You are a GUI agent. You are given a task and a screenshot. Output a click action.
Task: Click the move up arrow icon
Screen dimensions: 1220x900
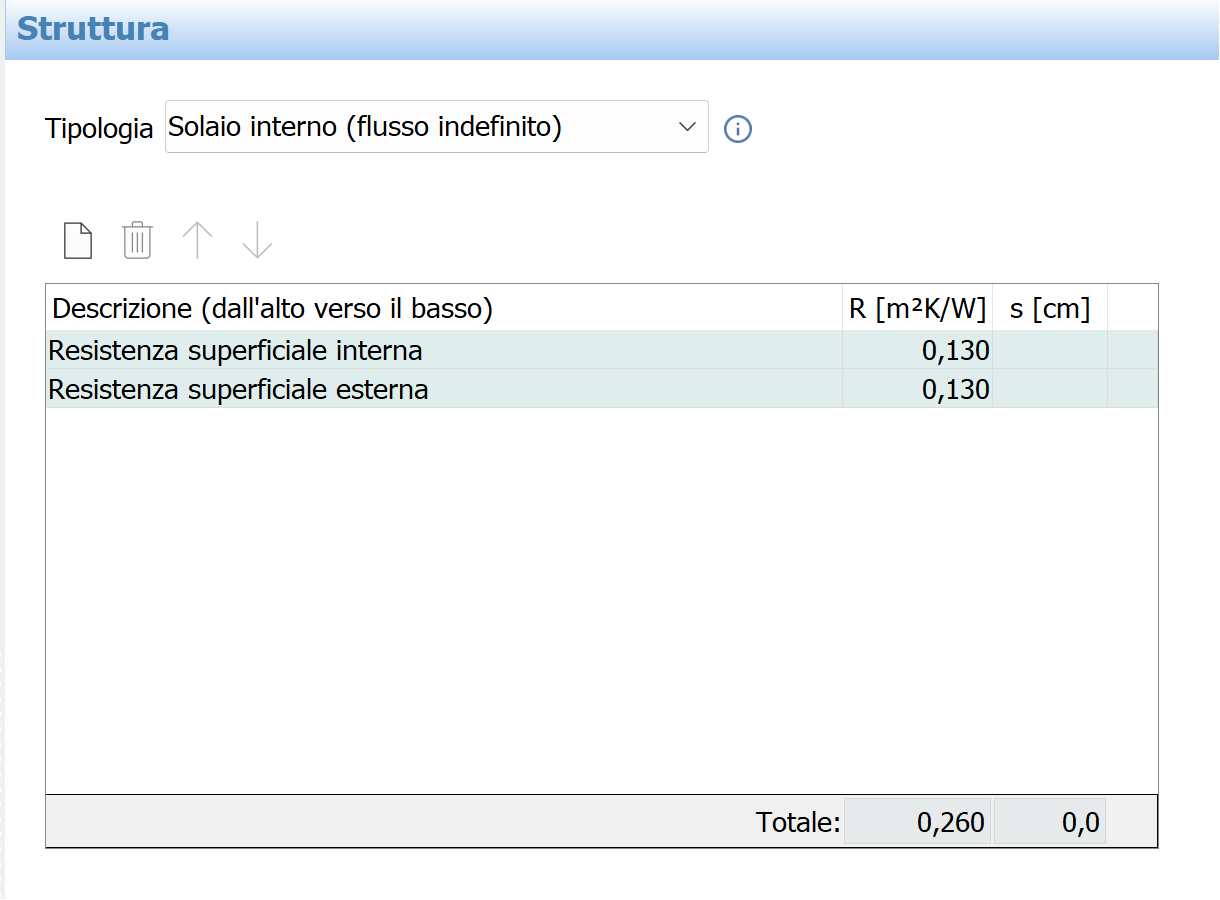point(197,241)
